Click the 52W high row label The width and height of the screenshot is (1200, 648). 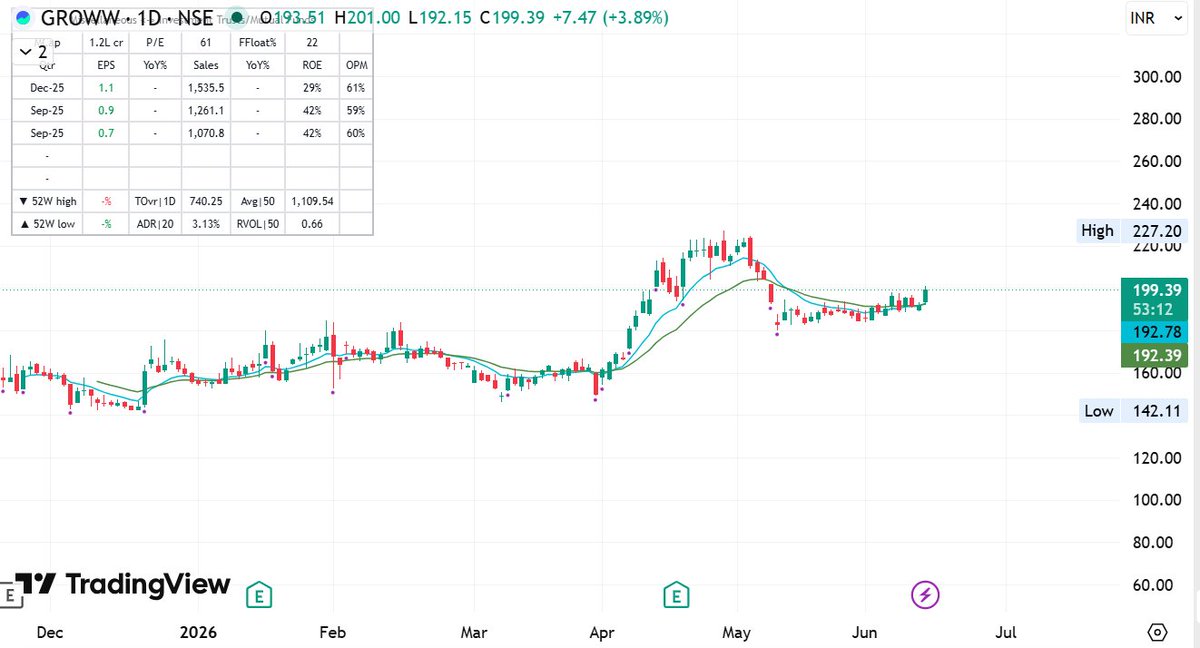(47, 201)
